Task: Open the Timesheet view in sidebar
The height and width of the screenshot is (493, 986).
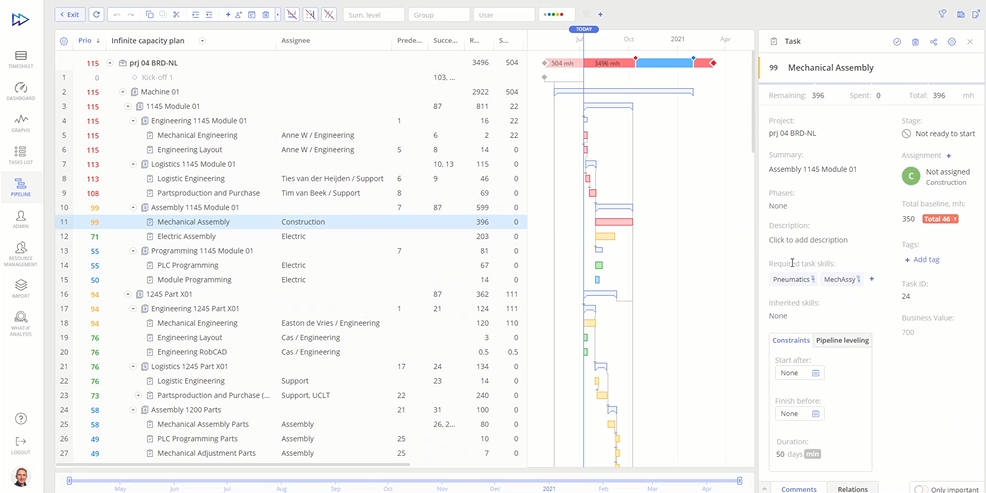Action: pyautogui.click(x=21, y=58)
